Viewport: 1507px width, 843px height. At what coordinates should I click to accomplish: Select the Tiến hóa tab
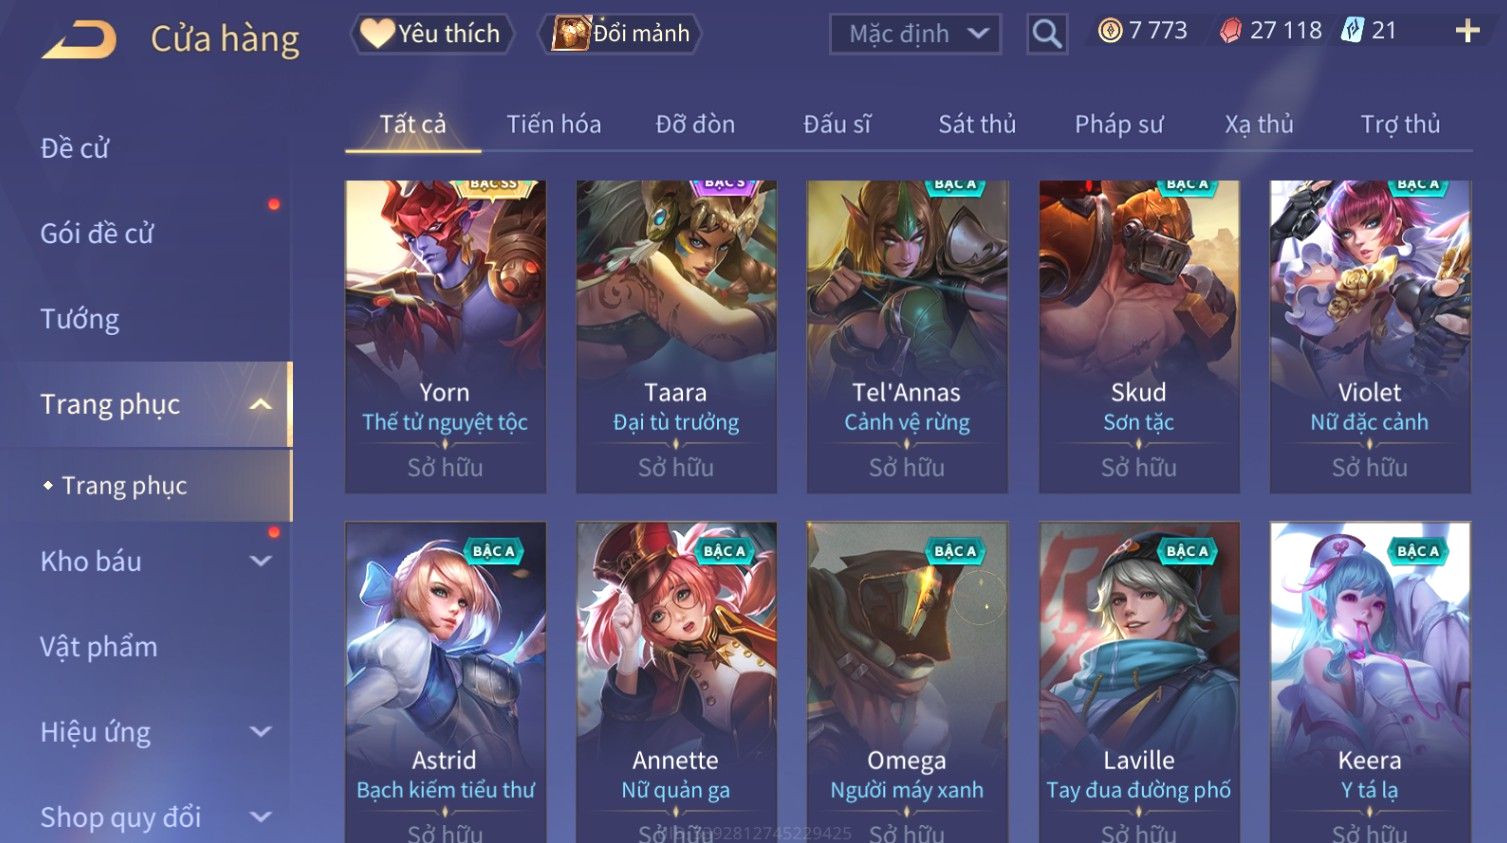coord(554,124)
